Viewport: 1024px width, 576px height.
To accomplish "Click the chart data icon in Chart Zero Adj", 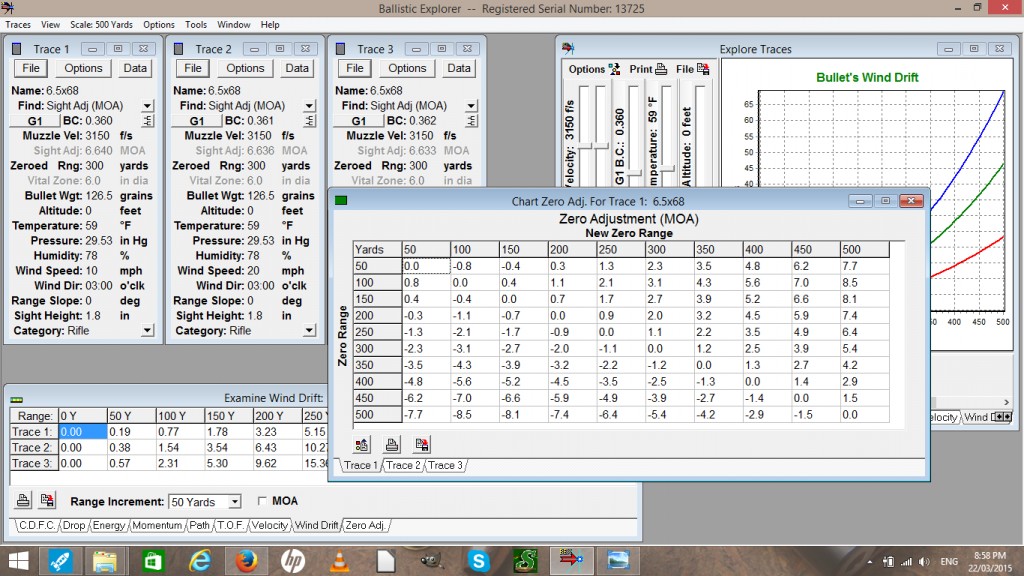I will click(361, 444).
